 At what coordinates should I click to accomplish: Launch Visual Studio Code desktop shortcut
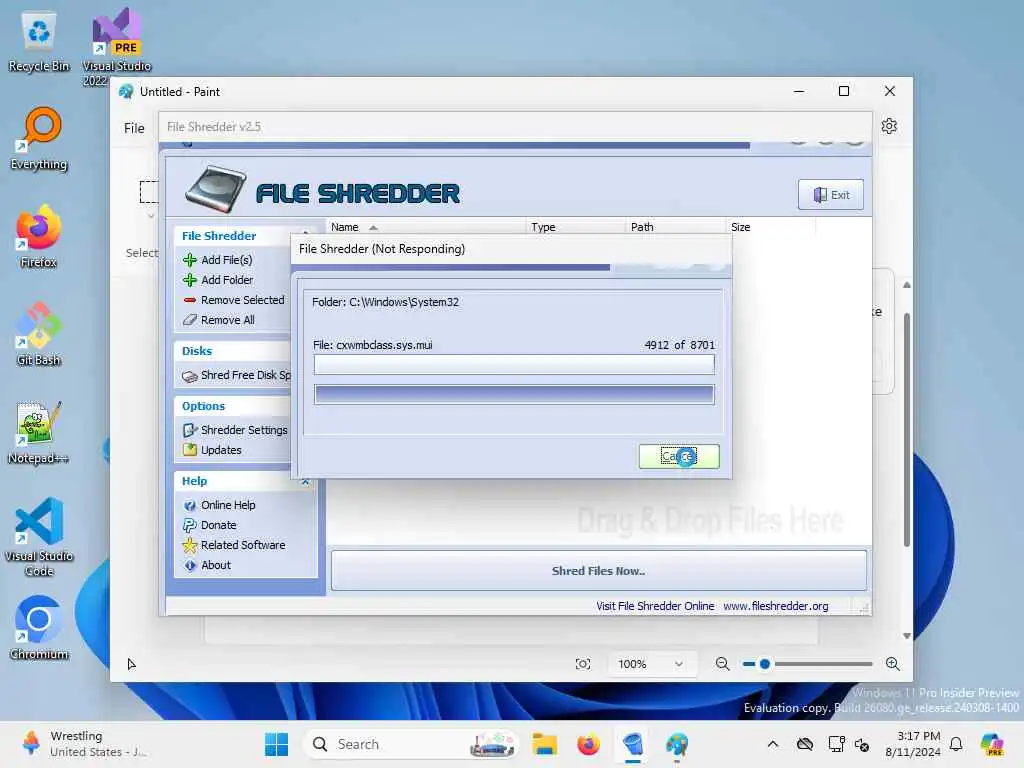[x=39, y=537]
